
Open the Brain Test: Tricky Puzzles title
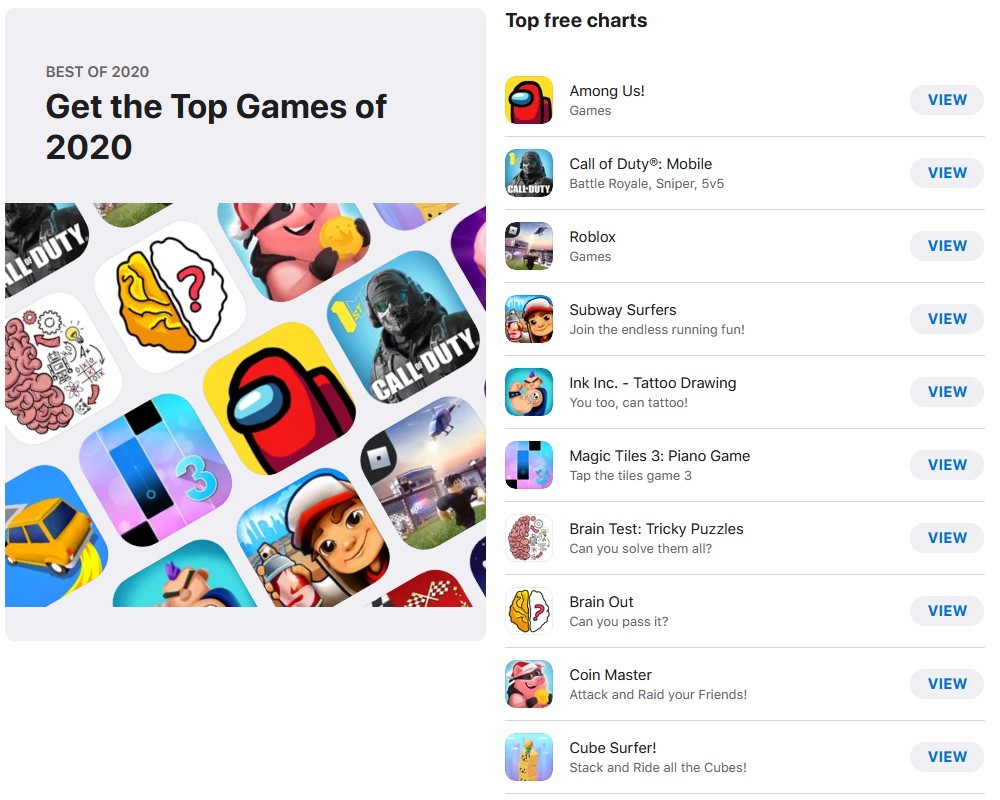coord(656,530)
